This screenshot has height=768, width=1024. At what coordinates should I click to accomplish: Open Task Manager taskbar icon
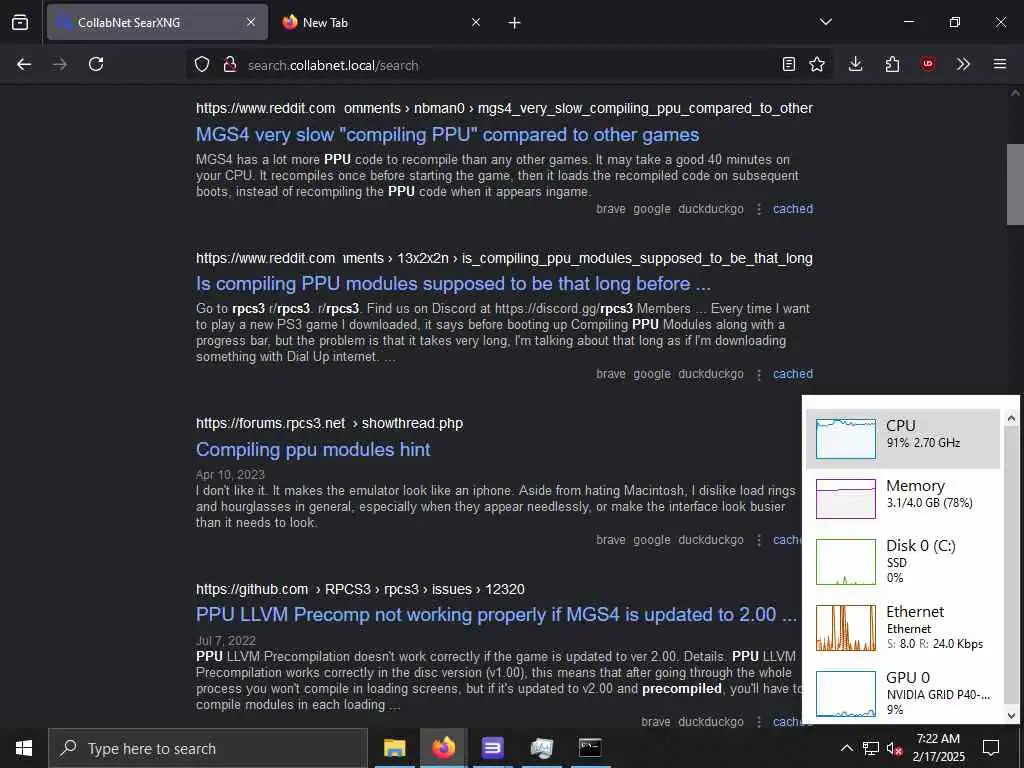click(x=541, y=748)
